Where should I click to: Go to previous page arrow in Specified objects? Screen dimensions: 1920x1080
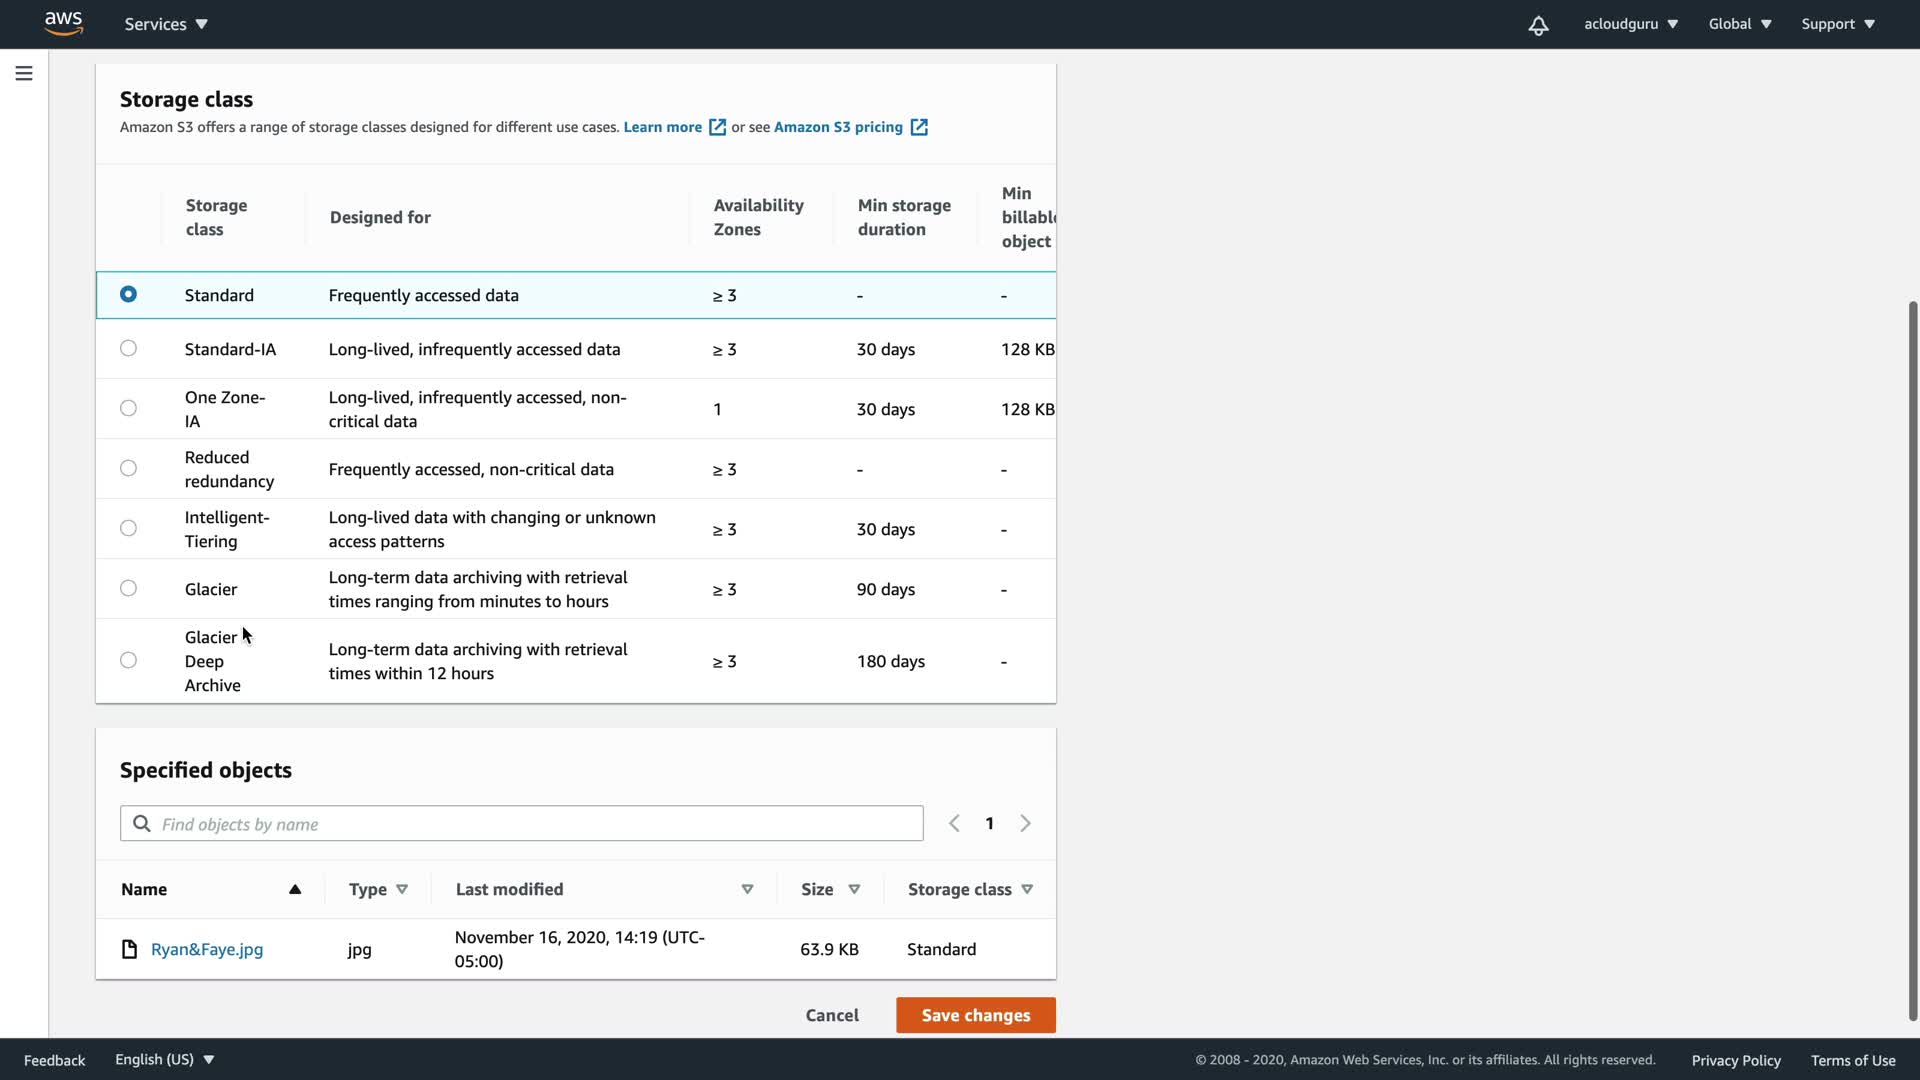(x=954, y=823)
